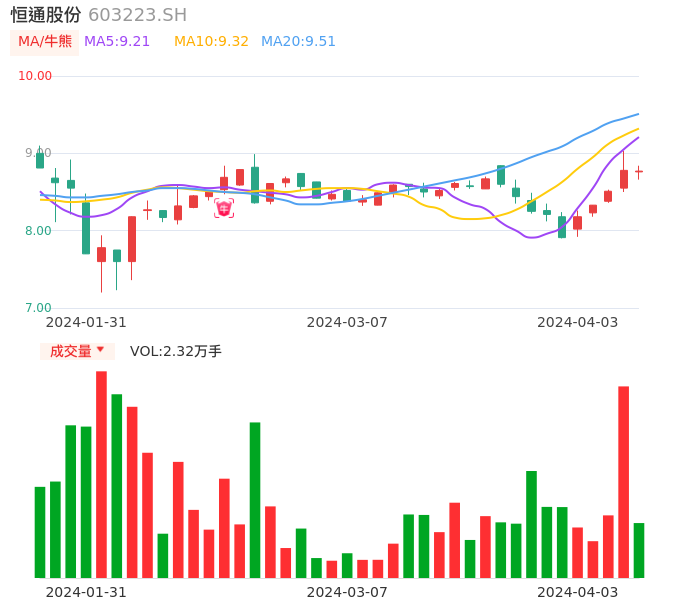Click the stock name 恒通股份
The height and width of the screenshot is (606, 686).
pyautogui.click(x=46, y=14)
